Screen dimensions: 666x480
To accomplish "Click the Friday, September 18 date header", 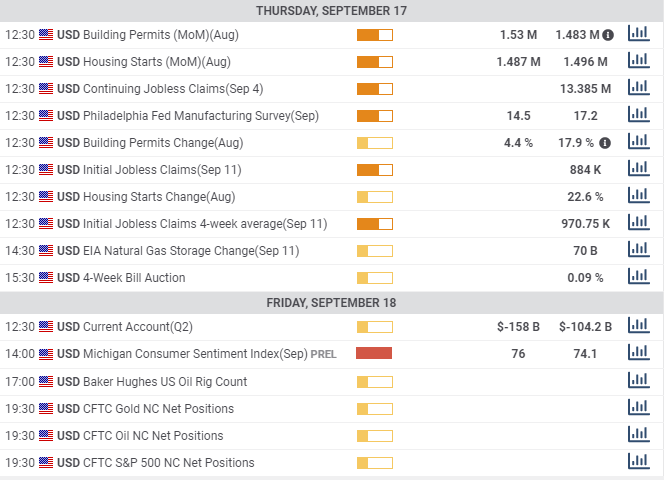I will [331, 302].
